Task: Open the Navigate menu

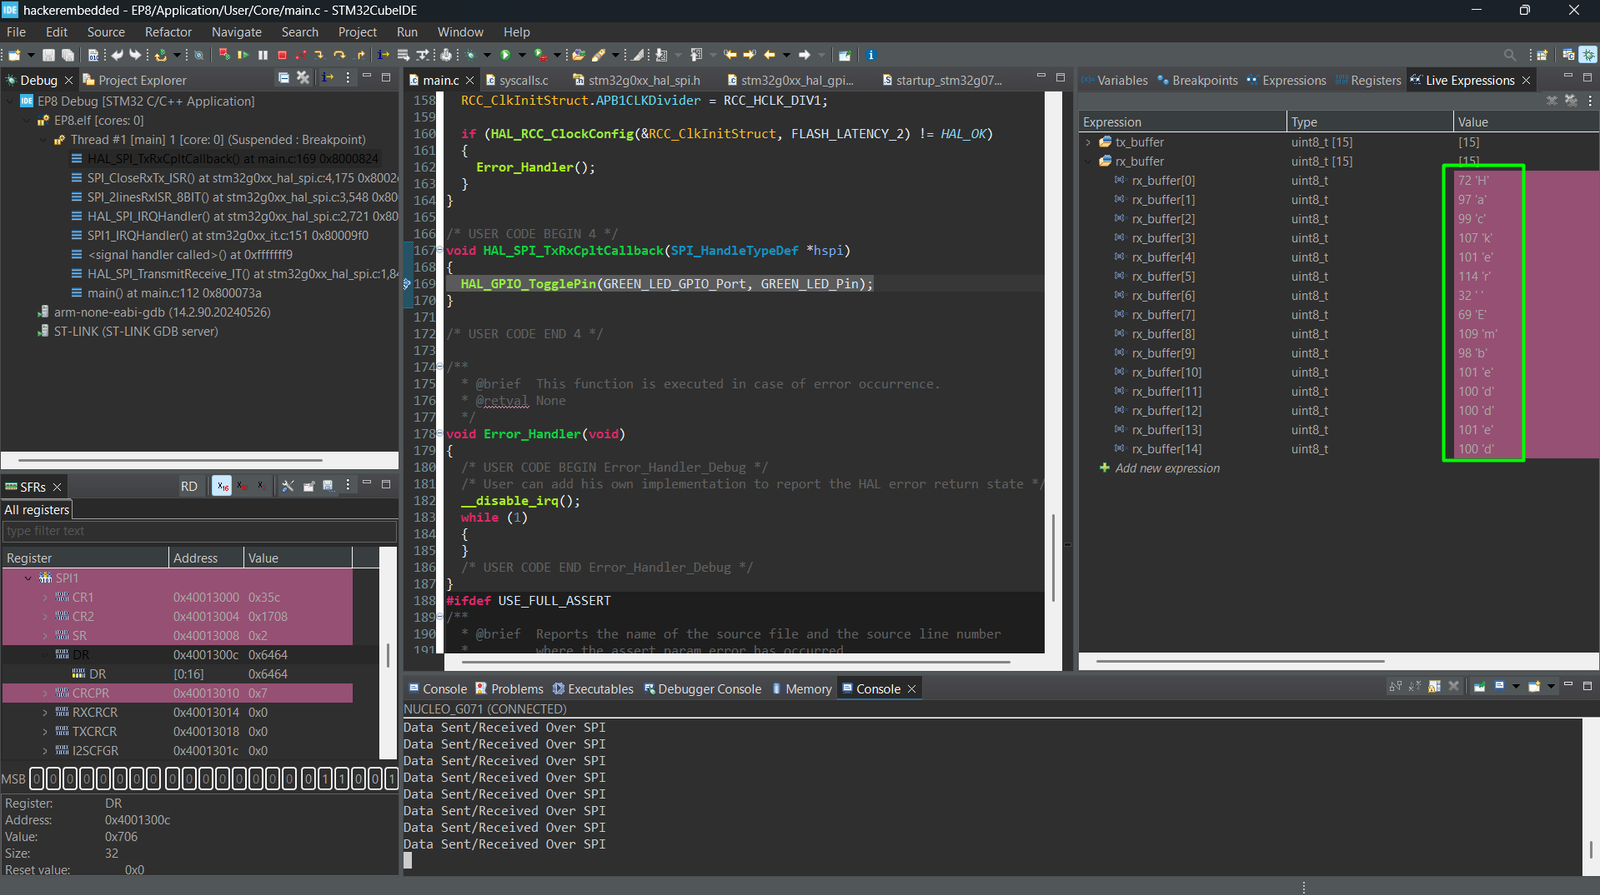Action: click(x=236, y=32)
